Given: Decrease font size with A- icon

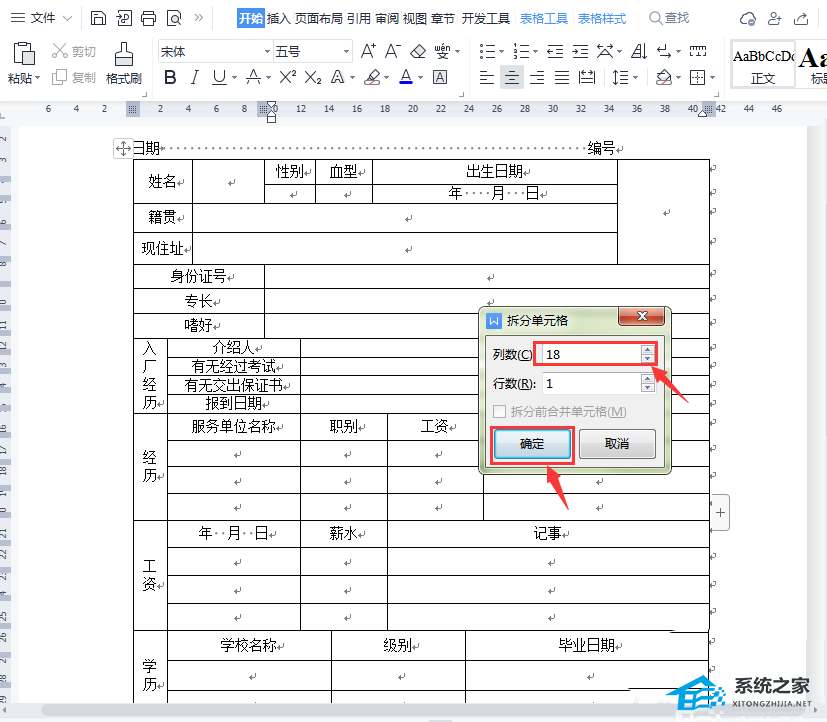Looking at the screenshot, I should click(x=393, y=51).
